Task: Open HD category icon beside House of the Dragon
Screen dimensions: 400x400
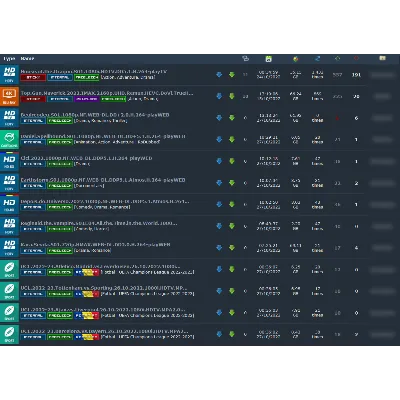Action: 9,74
